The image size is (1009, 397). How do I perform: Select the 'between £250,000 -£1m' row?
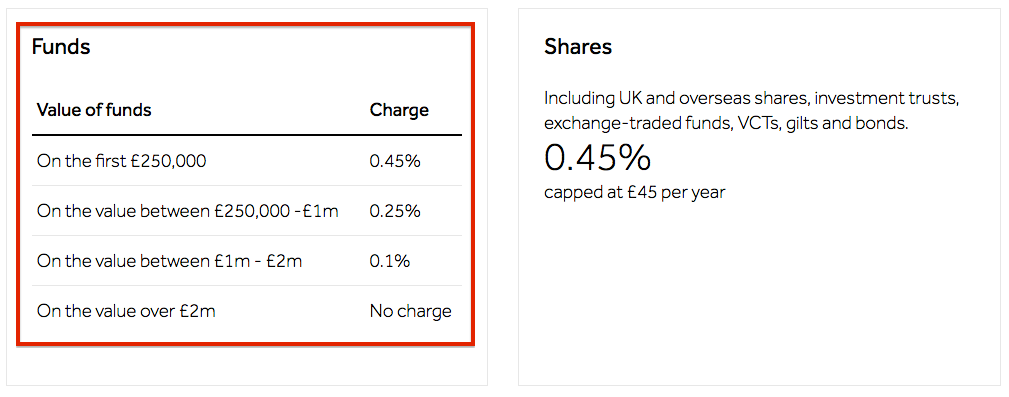247,211
